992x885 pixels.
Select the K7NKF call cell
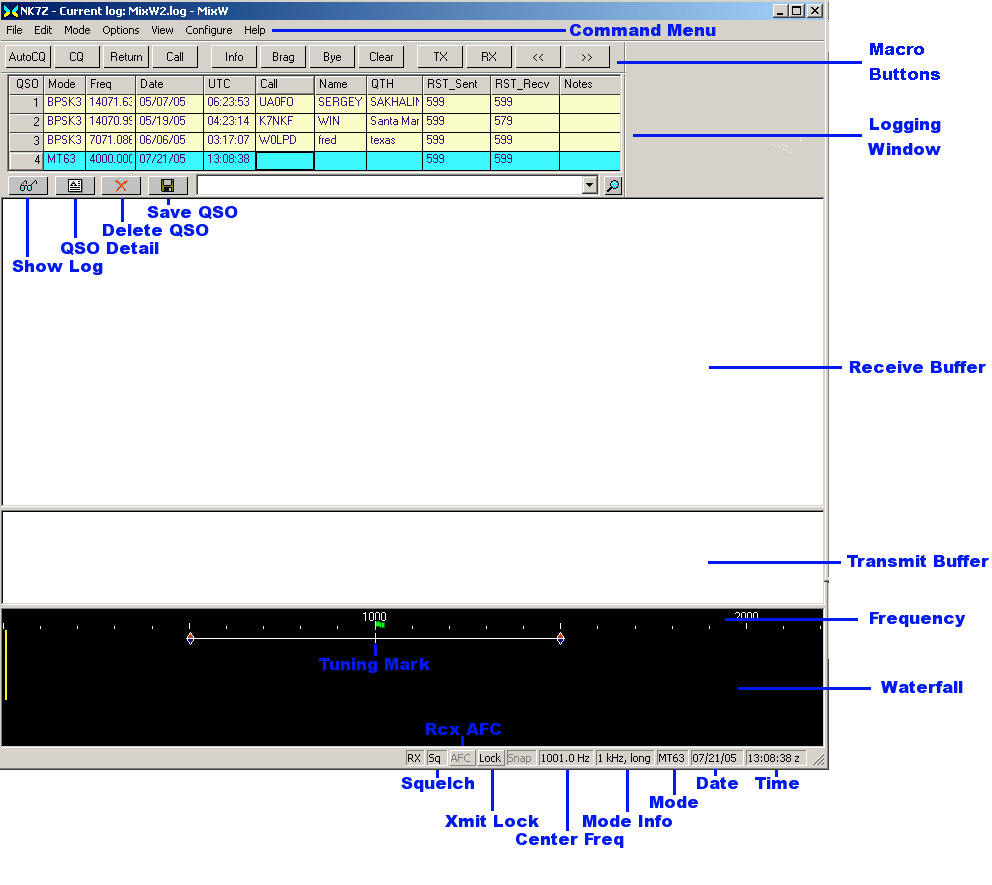(285, 121)
